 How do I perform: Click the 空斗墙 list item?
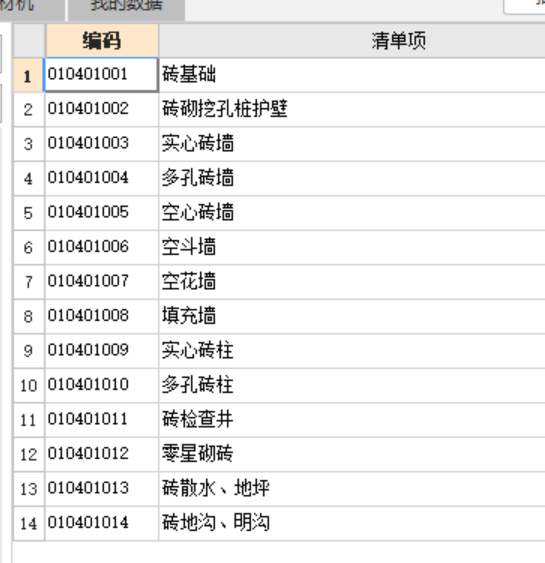click(352, 247)
